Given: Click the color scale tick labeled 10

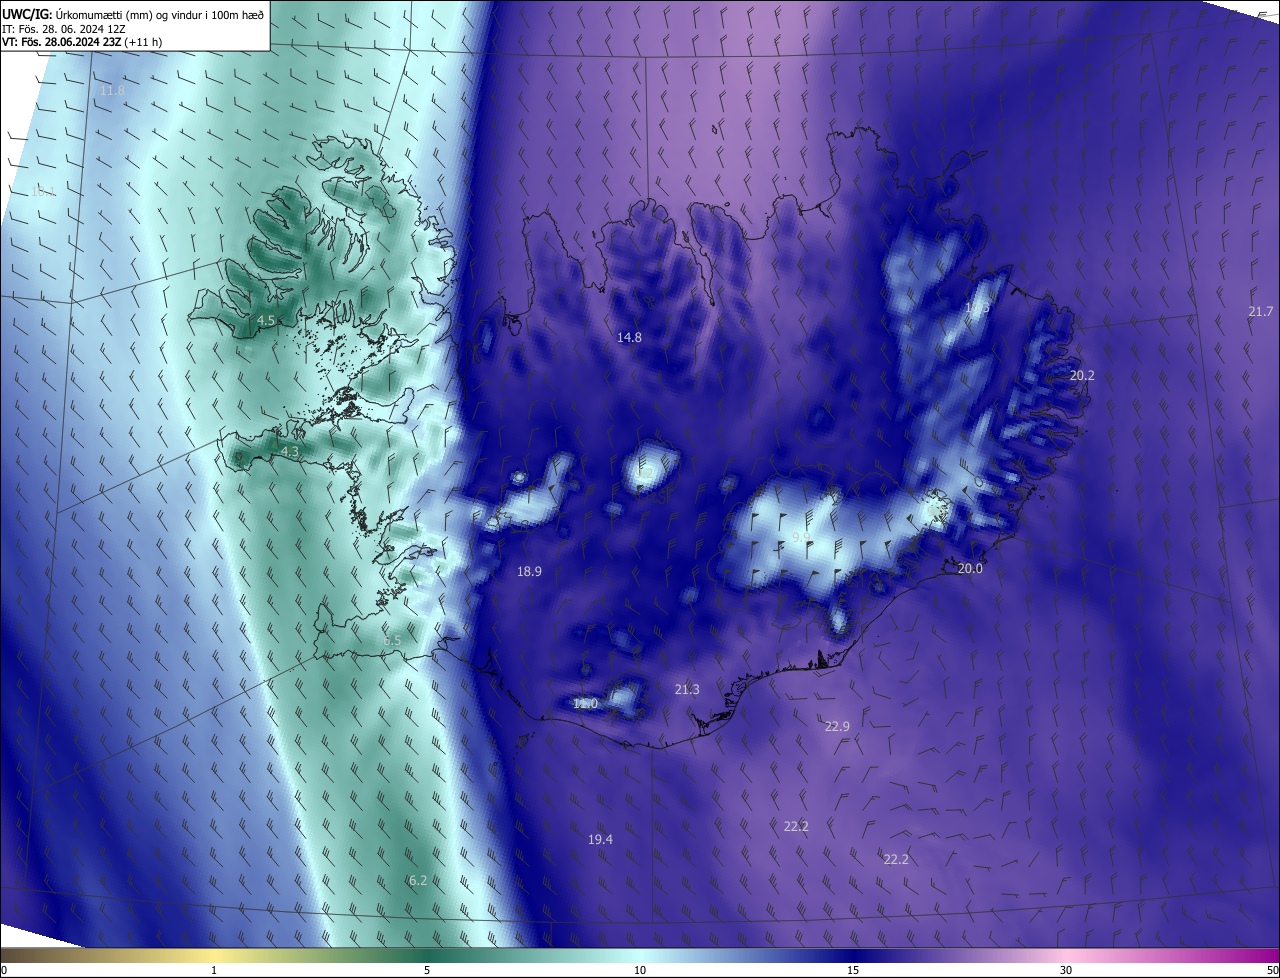Looking at the screenshot, I should click(640, 971).
